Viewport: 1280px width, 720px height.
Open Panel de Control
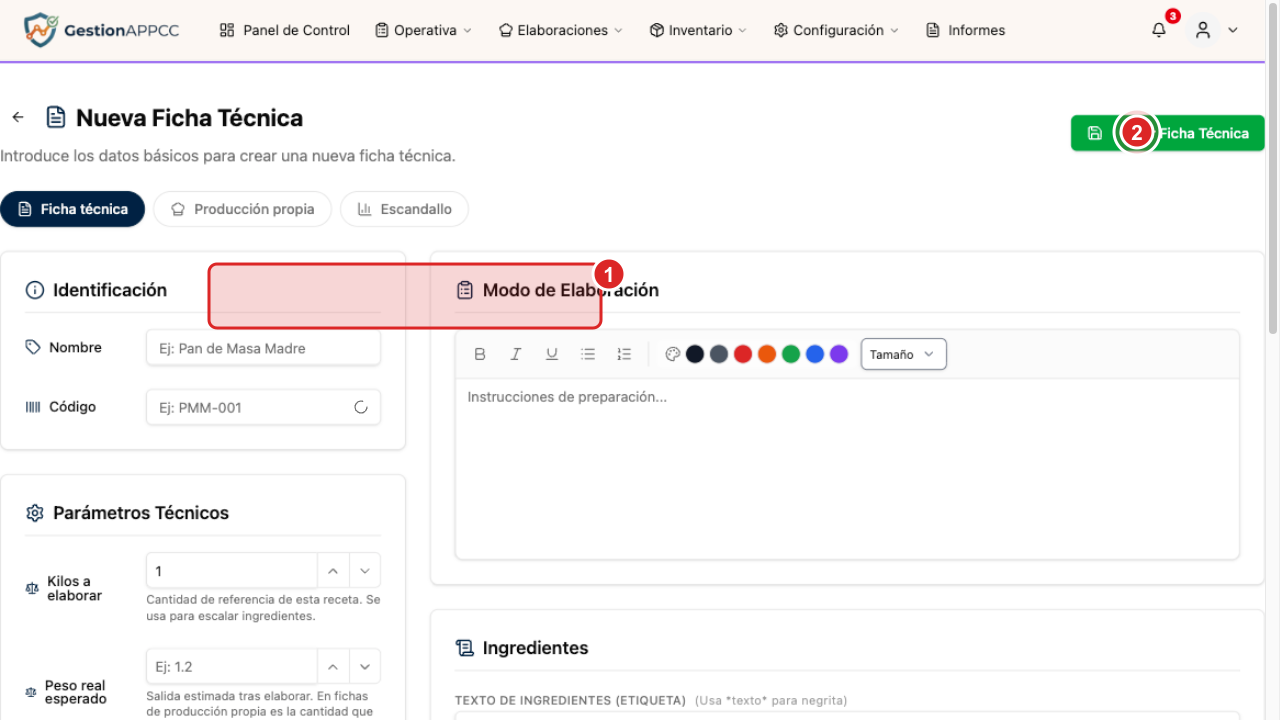pos(285,30)
